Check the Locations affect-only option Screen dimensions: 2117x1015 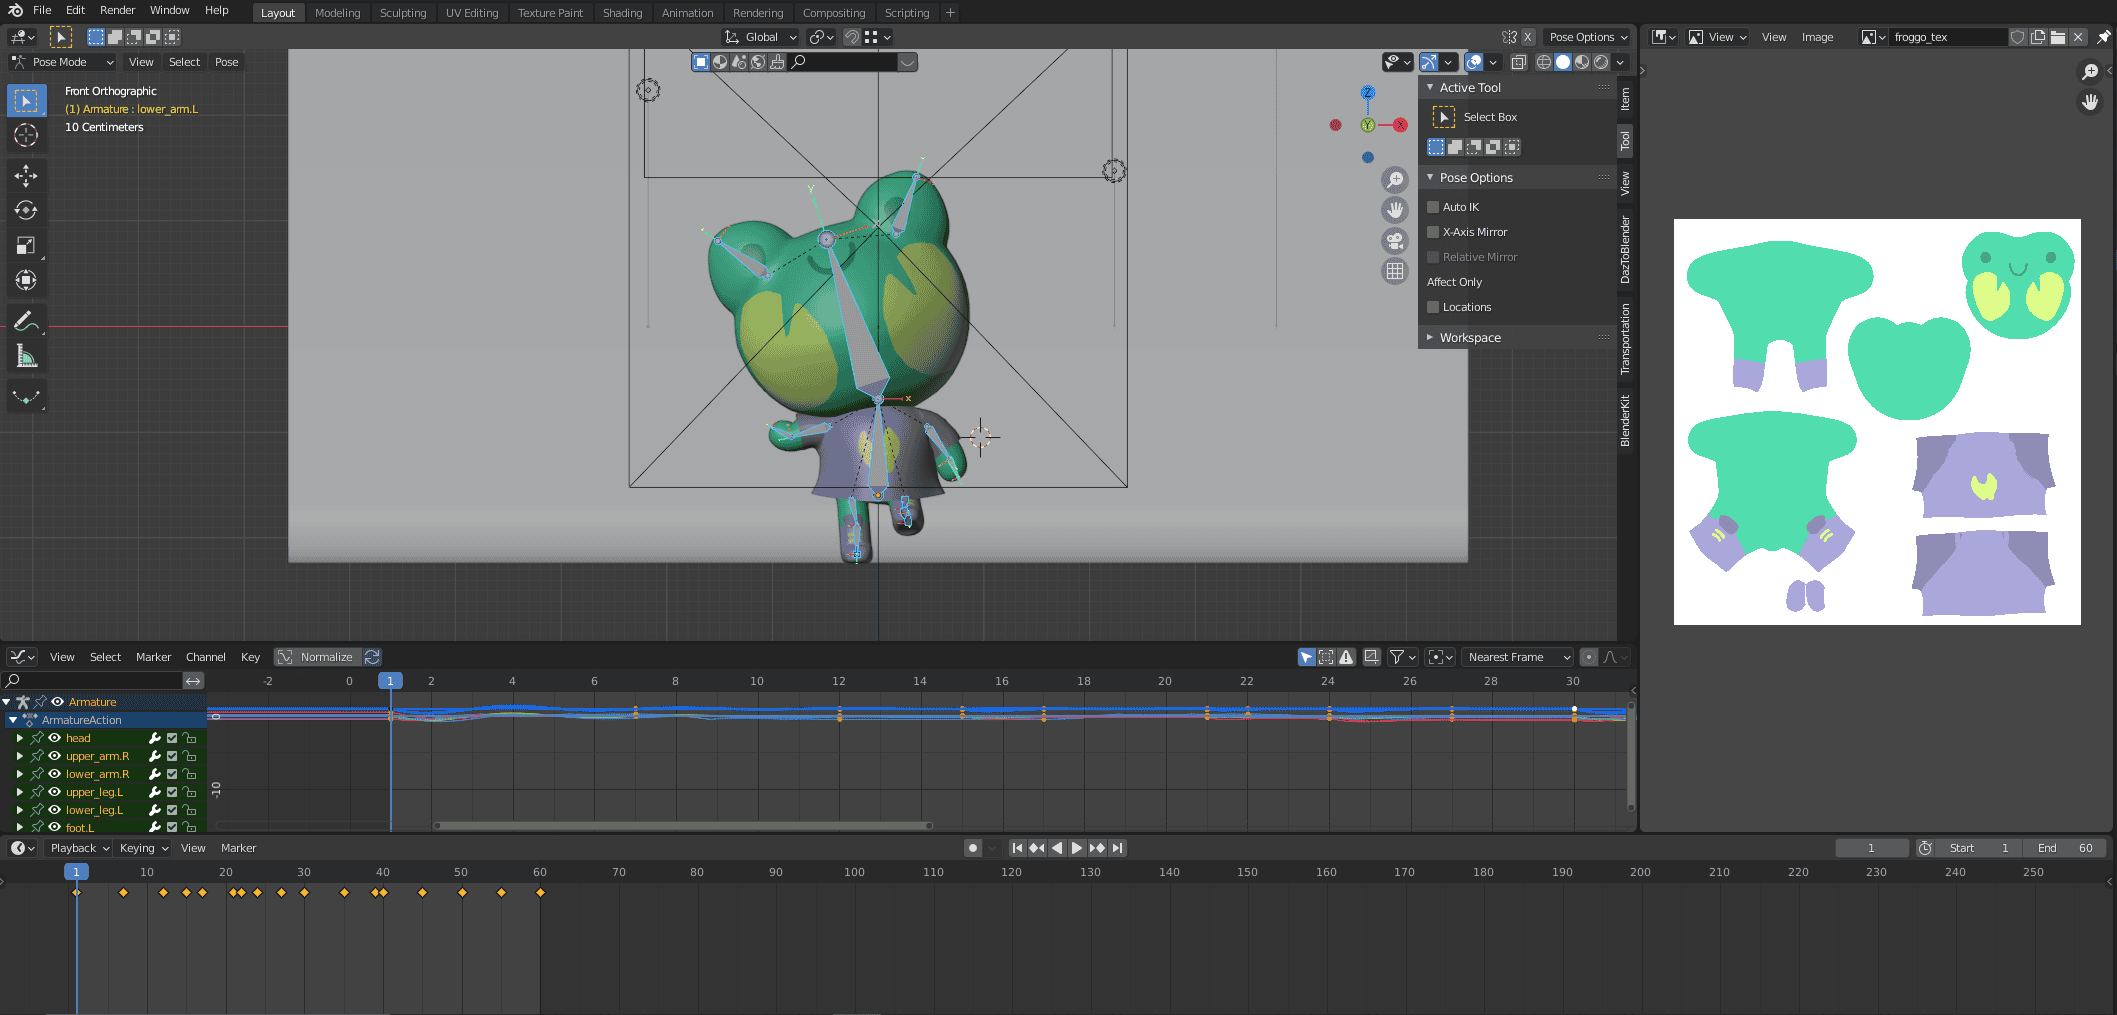point(1433,307)
